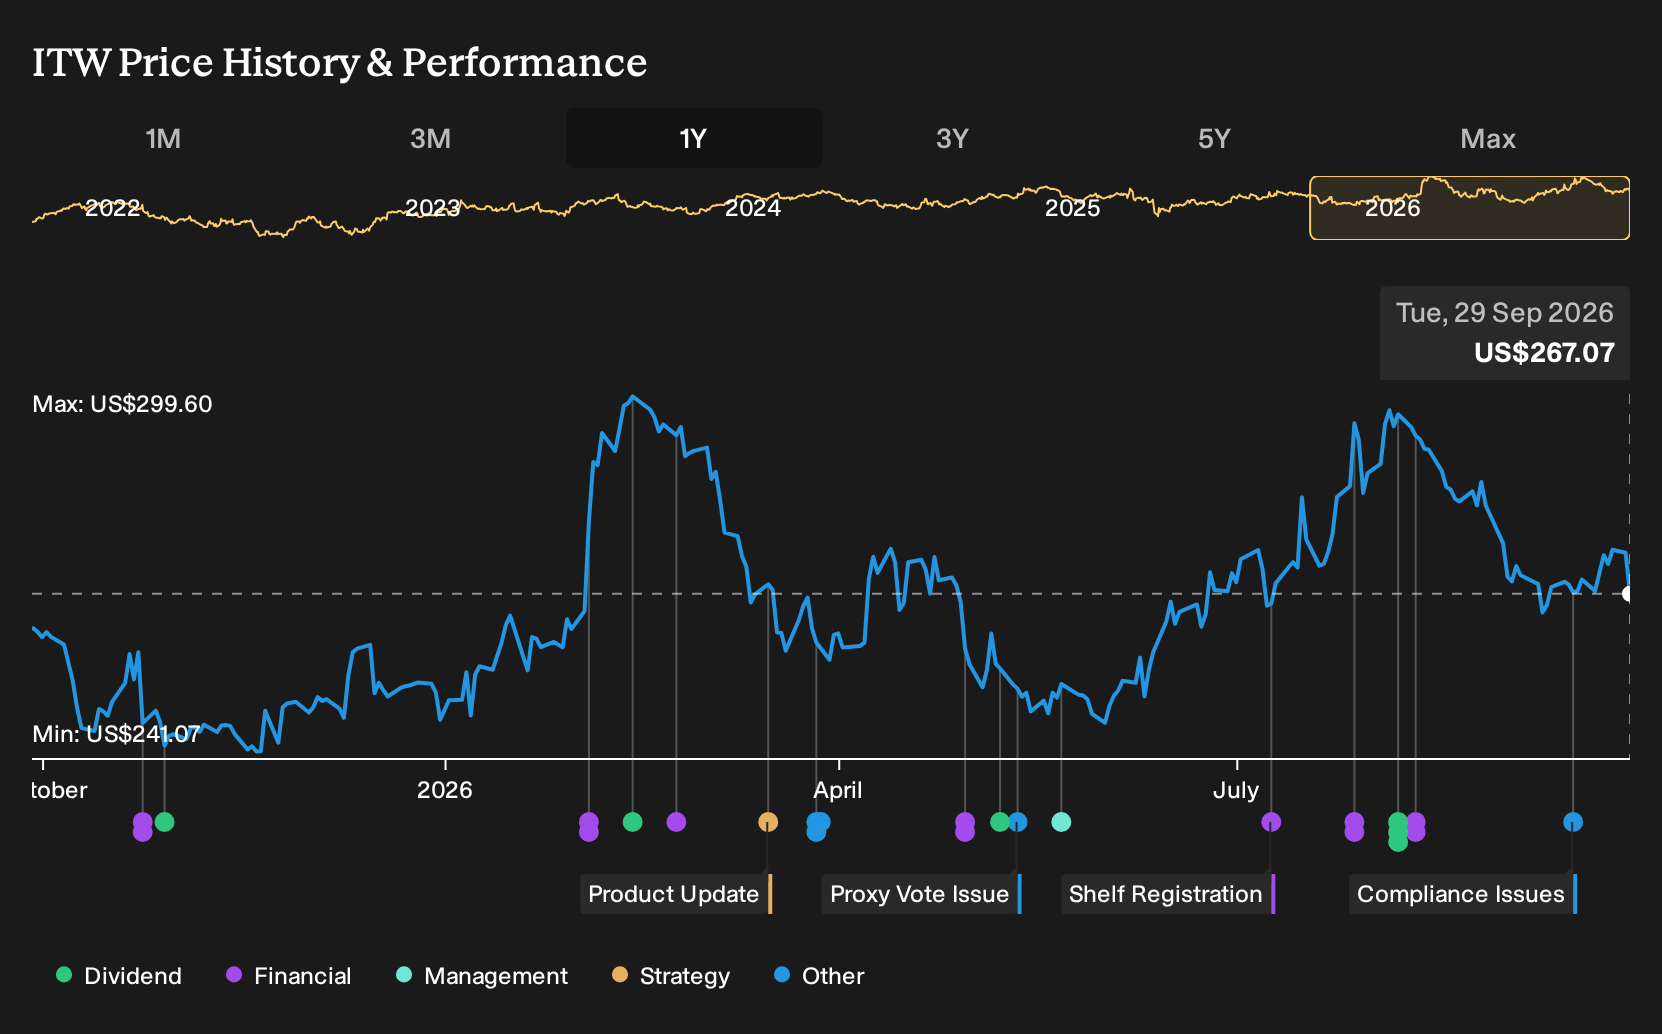Viewport: 1662px width, 1034px height.
Task: Click 2022 on the overview timeline
Action: [113, 208]
